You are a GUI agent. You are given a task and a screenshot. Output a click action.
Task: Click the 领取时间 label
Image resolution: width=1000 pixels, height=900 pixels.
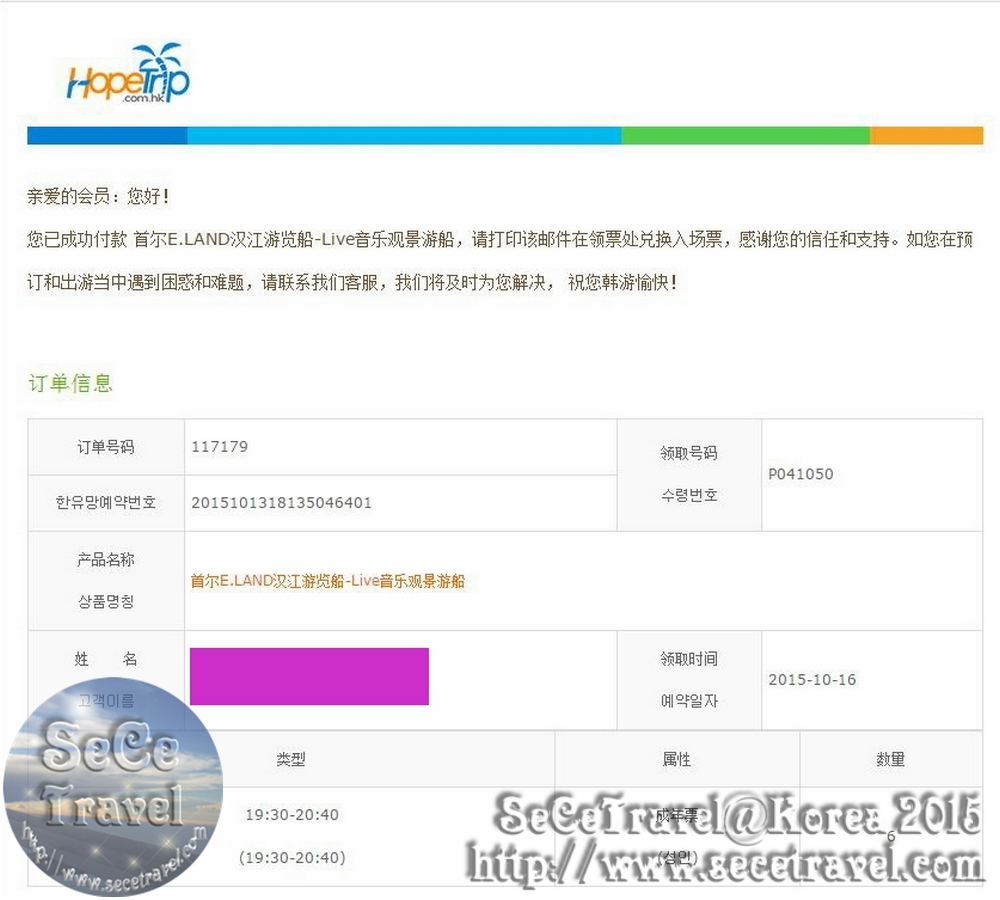click(x=689, y=659)
